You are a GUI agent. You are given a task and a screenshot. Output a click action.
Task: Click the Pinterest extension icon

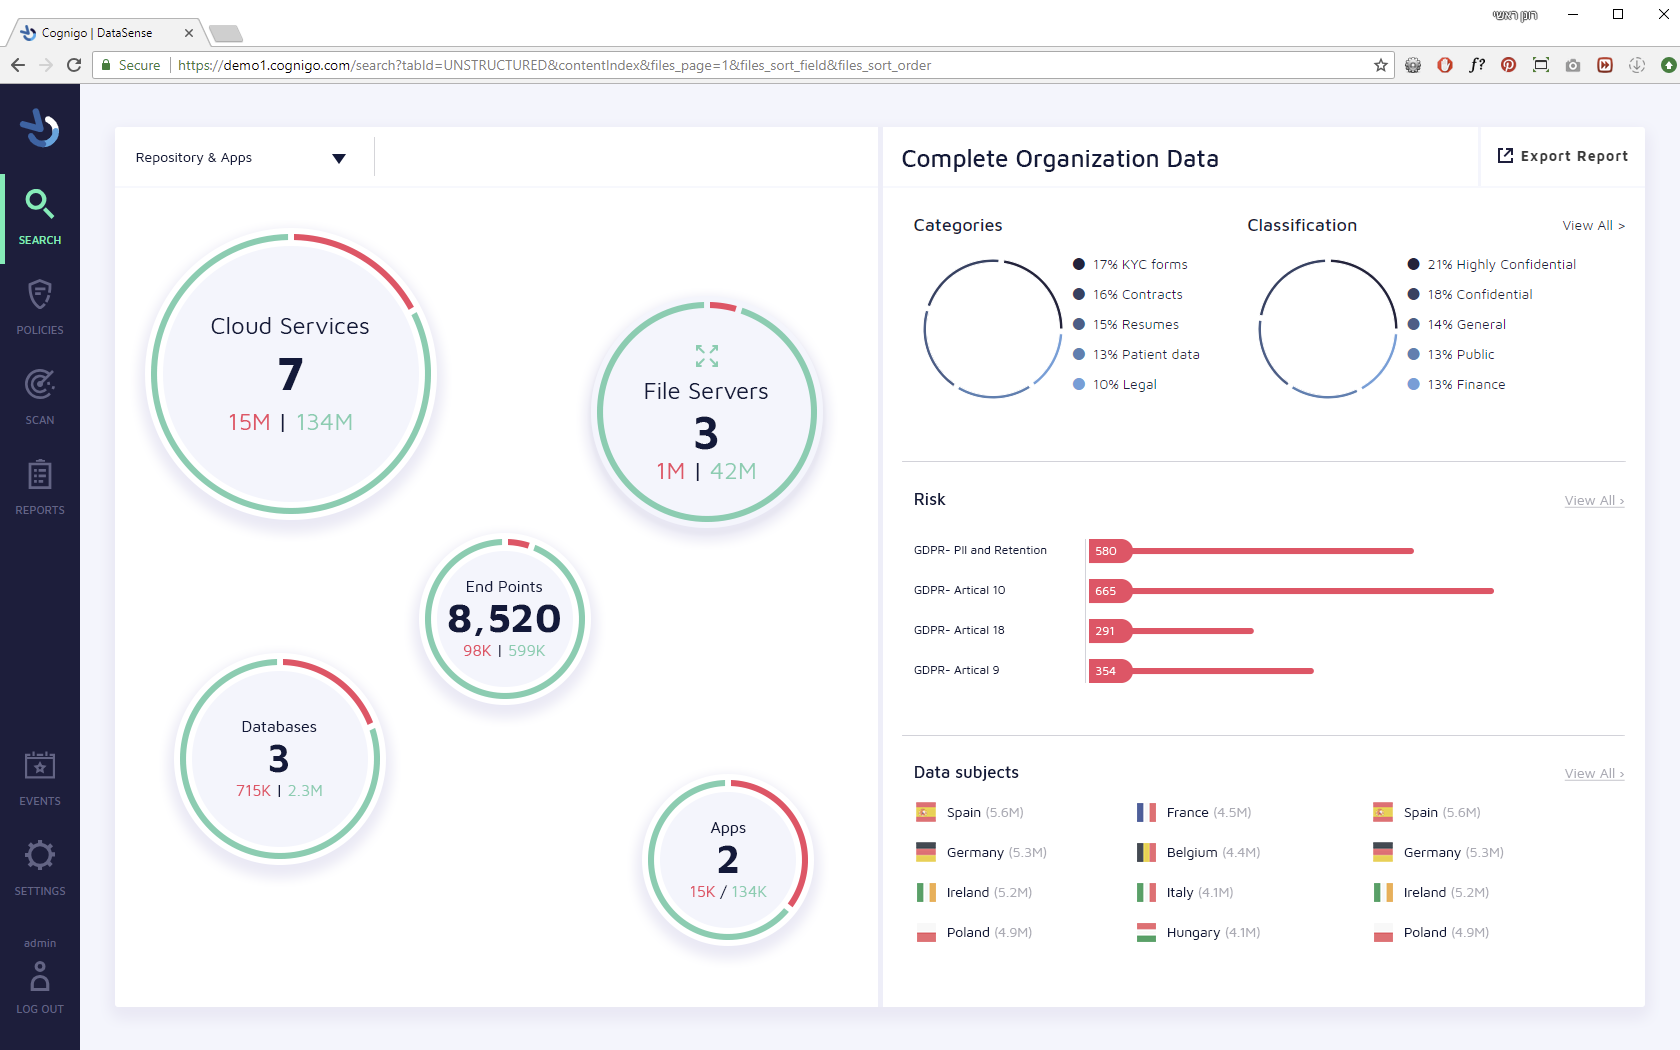(x=1509, y=65)
